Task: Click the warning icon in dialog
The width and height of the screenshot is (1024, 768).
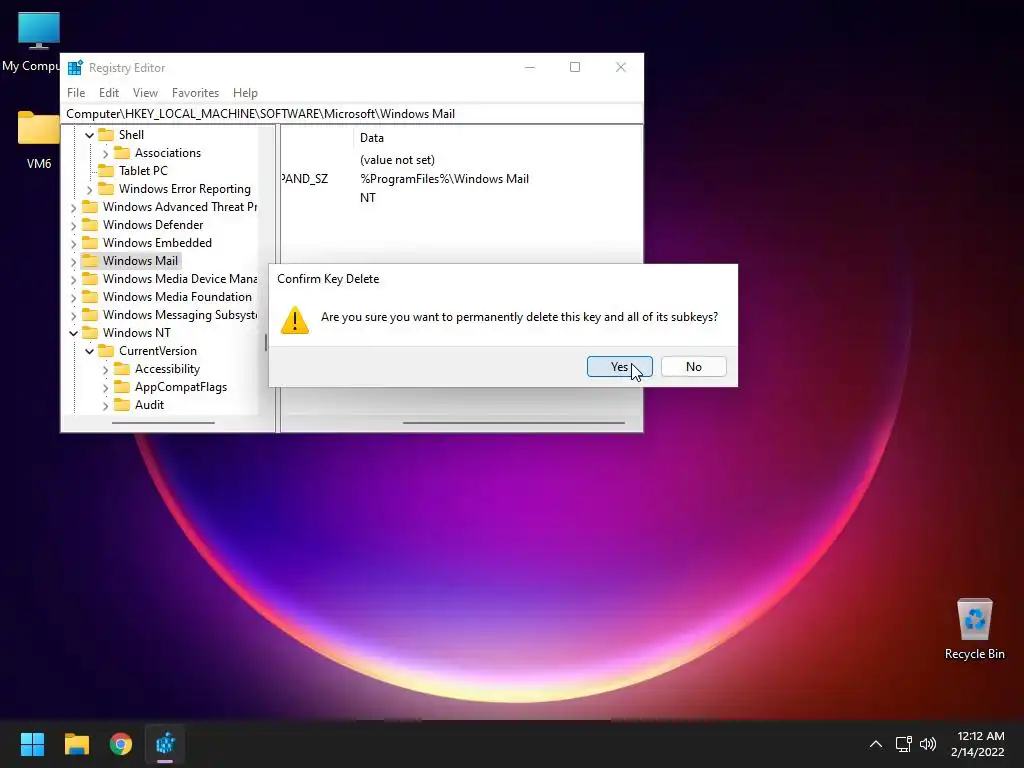Action: click(295, 320)
